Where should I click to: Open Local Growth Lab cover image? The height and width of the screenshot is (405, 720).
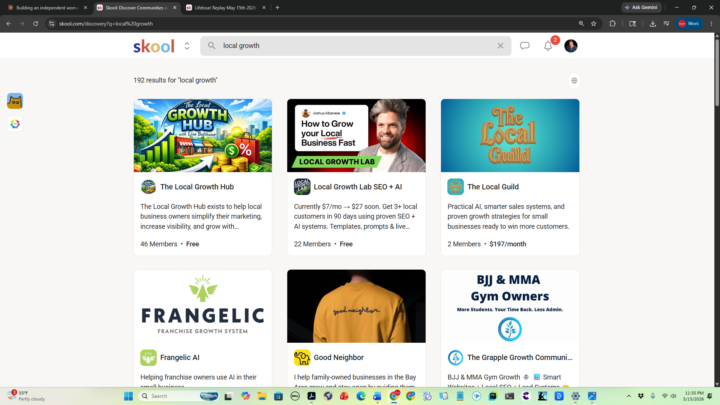(356, 135)
